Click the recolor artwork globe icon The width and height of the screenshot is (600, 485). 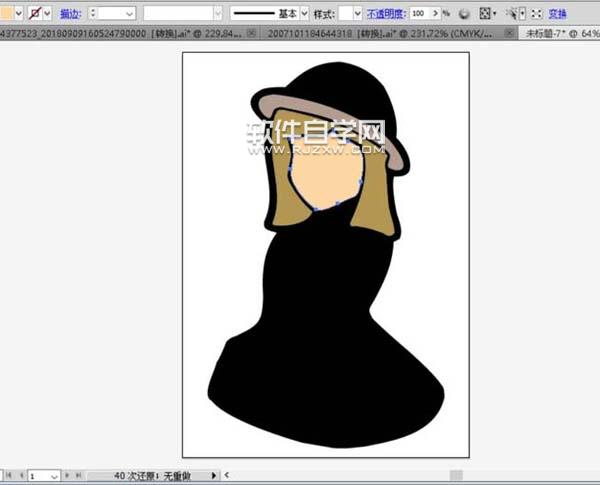coord(463,14)
